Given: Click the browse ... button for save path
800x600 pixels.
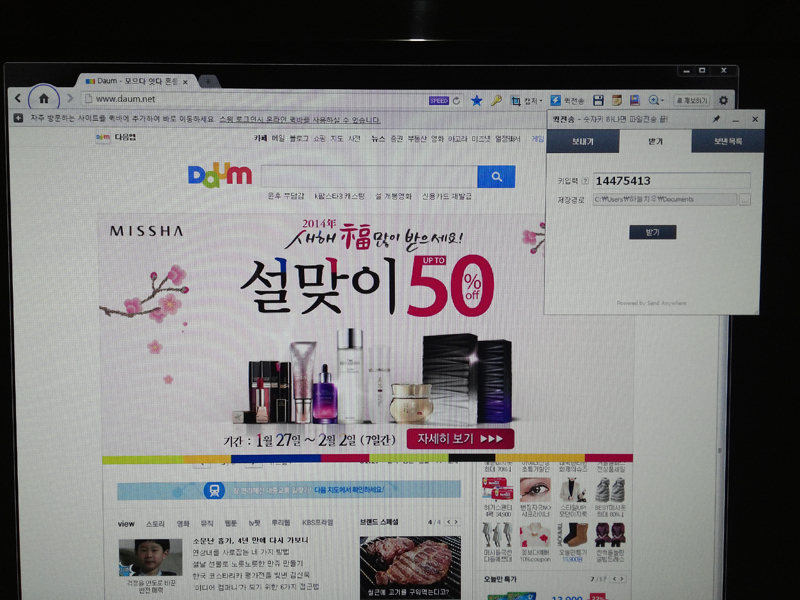Looking at the screenshot, I should [745, 199].
